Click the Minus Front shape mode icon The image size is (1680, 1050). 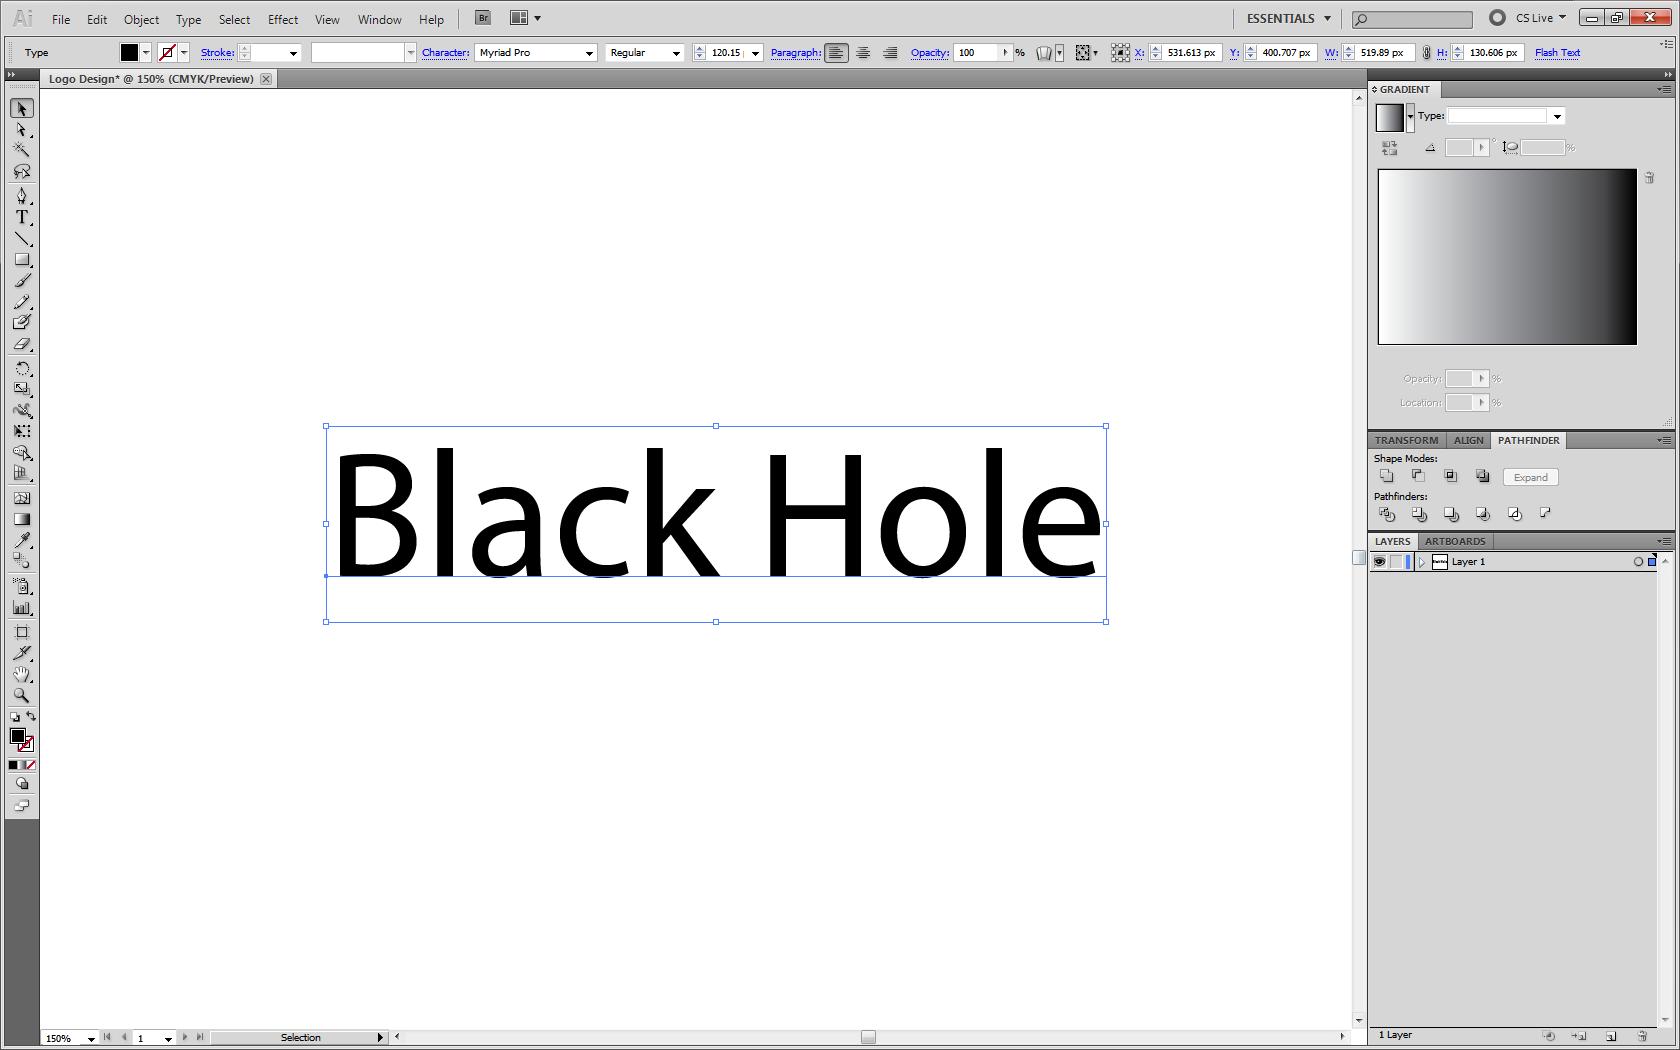coord(1418,477)
